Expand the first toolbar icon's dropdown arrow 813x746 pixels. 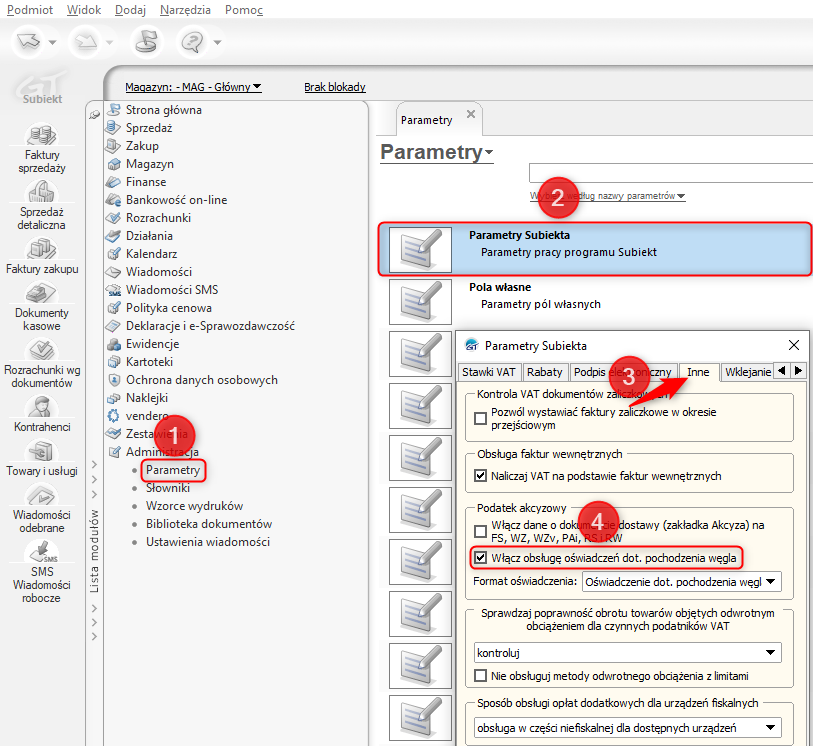point(52,43)
